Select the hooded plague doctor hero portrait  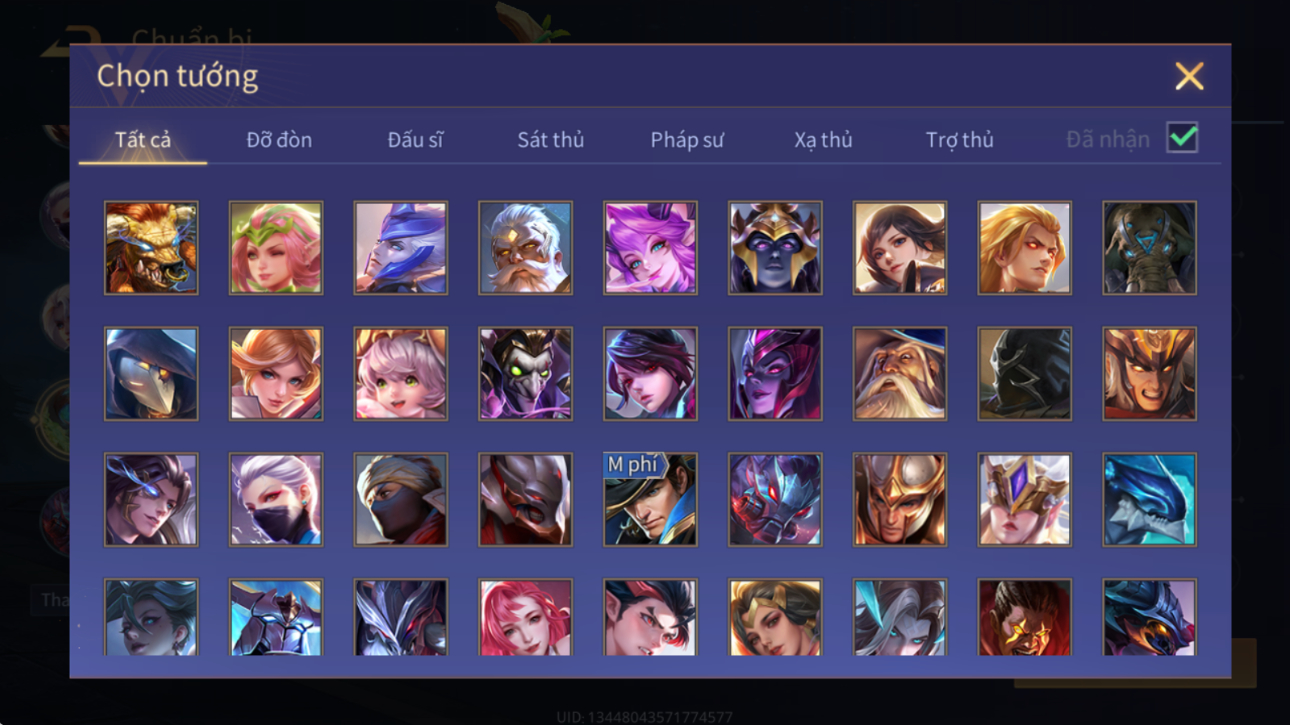pyautogui.click(x=151, y=374)
